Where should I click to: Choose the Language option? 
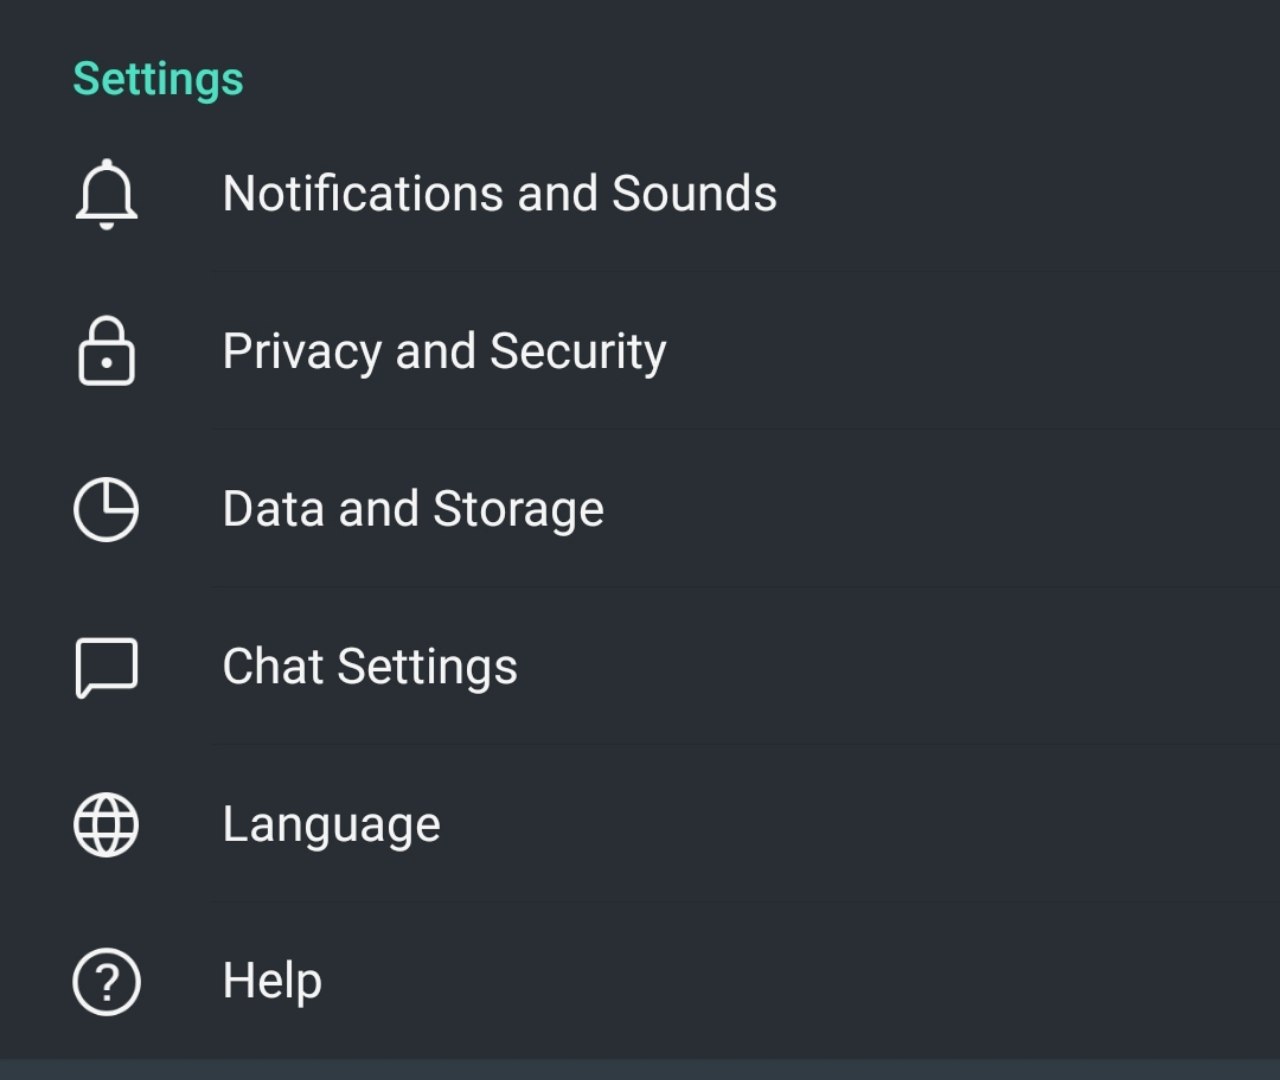tap(640, 825)
